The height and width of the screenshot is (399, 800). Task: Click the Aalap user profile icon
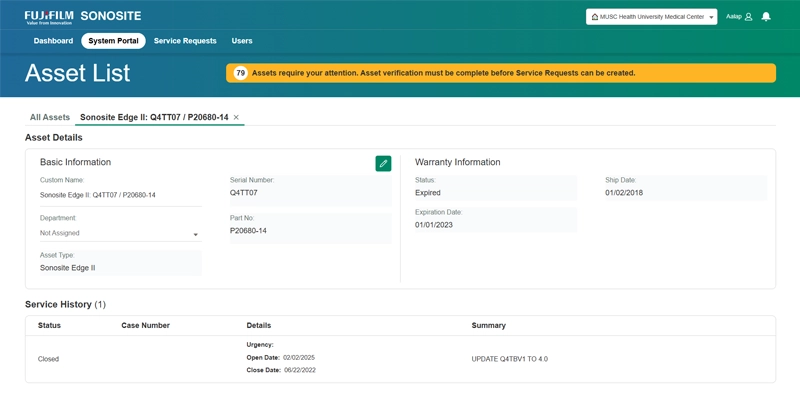click(748, 17)
